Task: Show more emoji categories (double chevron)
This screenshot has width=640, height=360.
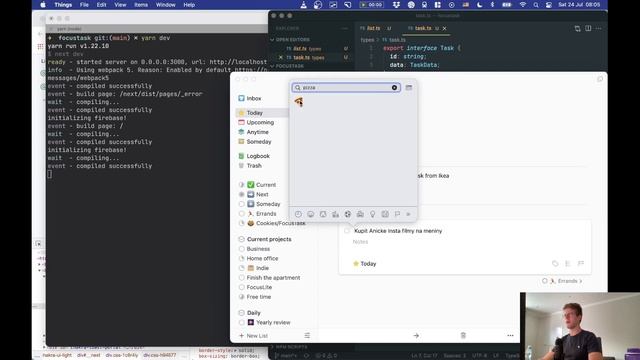Action: coord(409,214)
